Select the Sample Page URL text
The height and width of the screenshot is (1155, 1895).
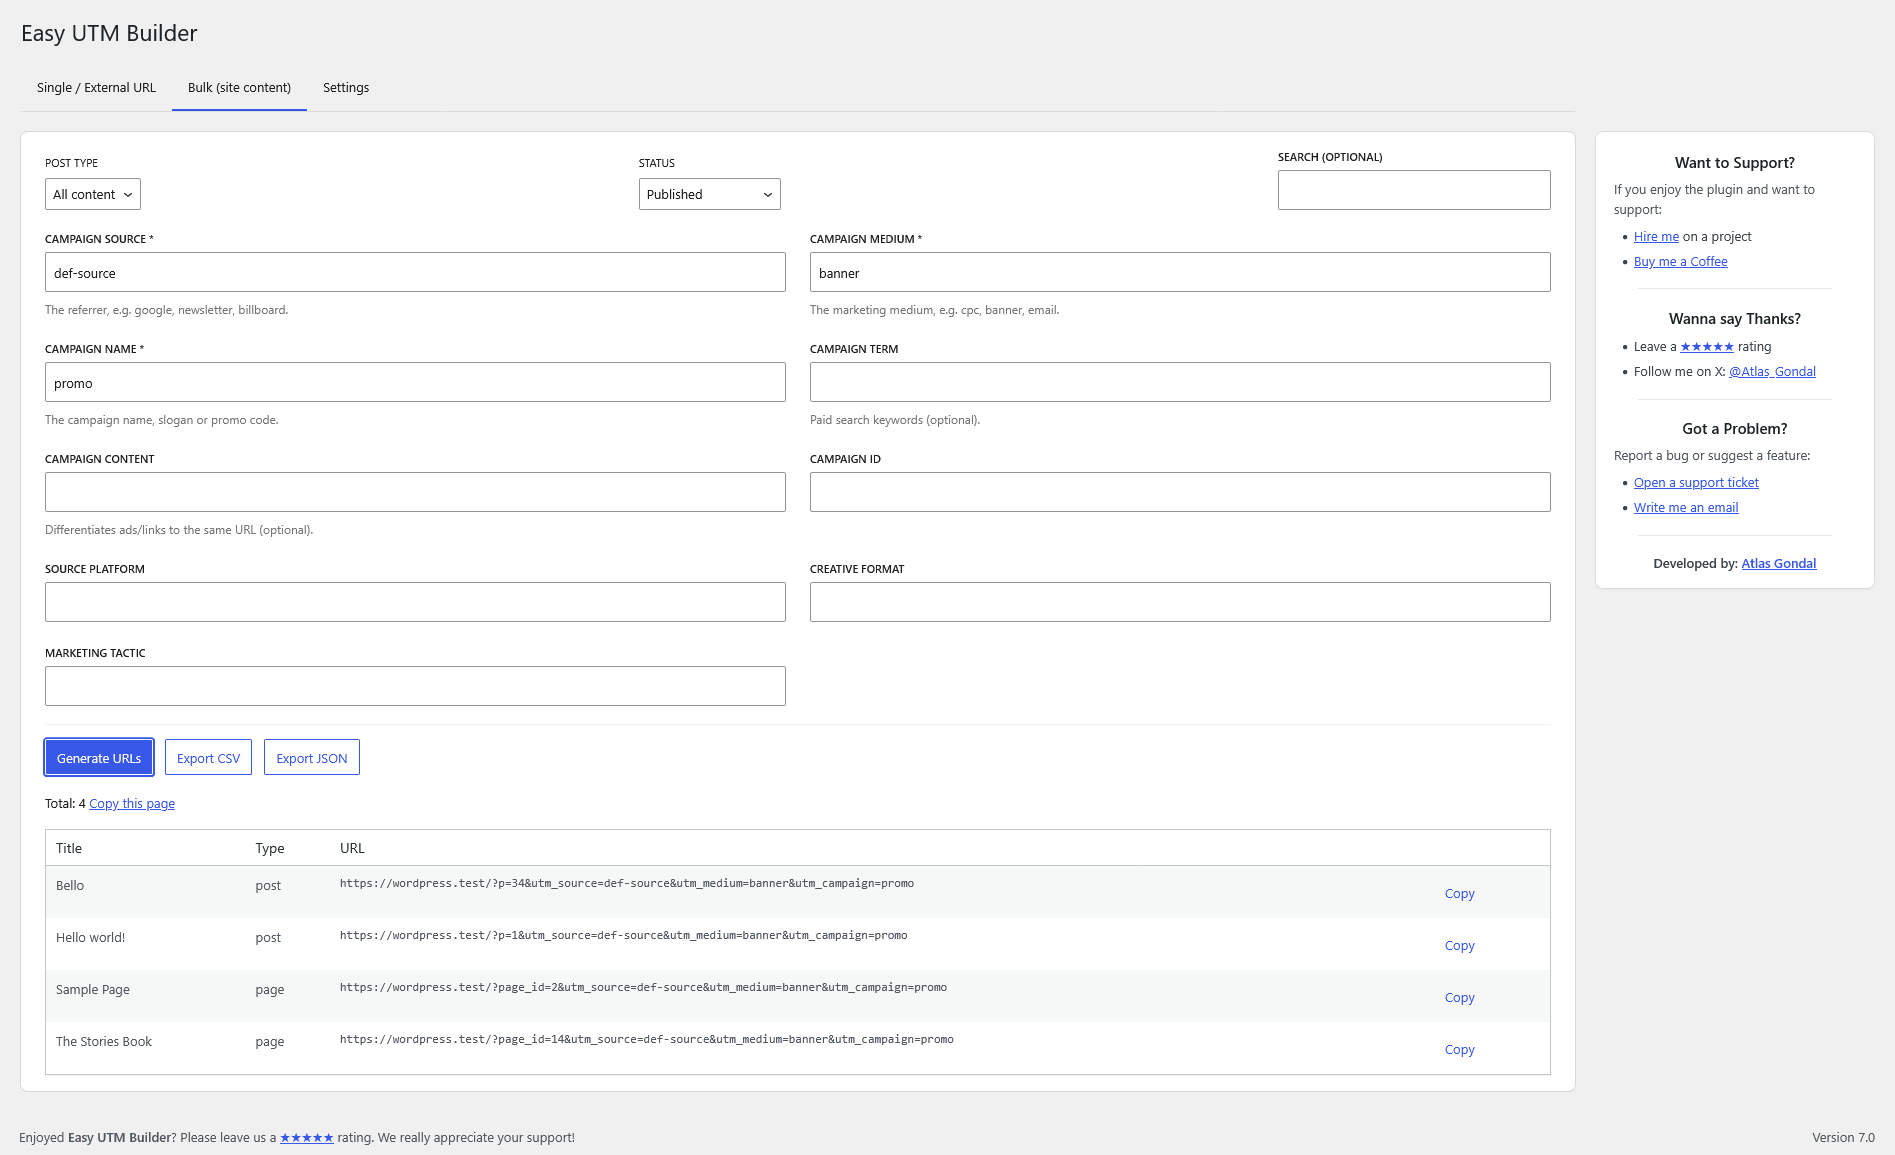pyautogui.click(x=643, y=988)
